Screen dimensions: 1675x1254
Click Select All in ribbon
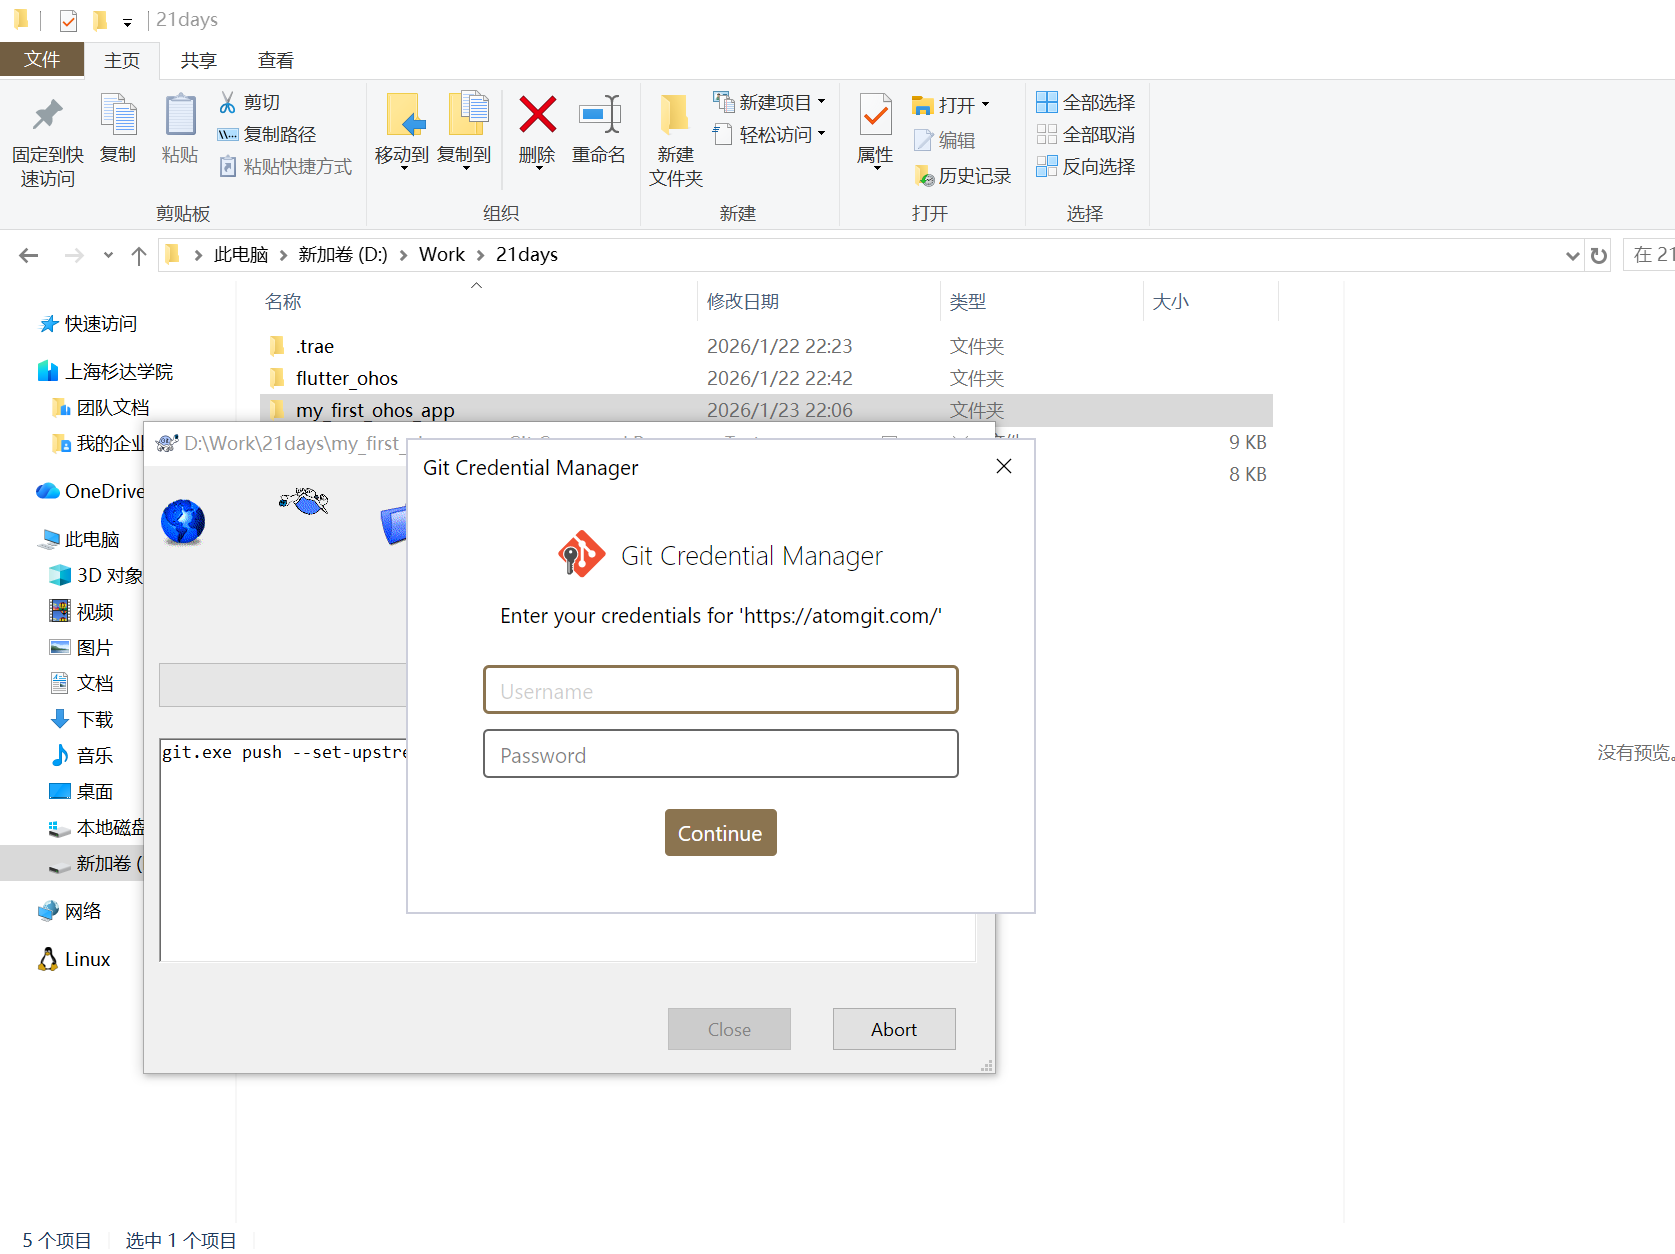tap(1085, 102)
